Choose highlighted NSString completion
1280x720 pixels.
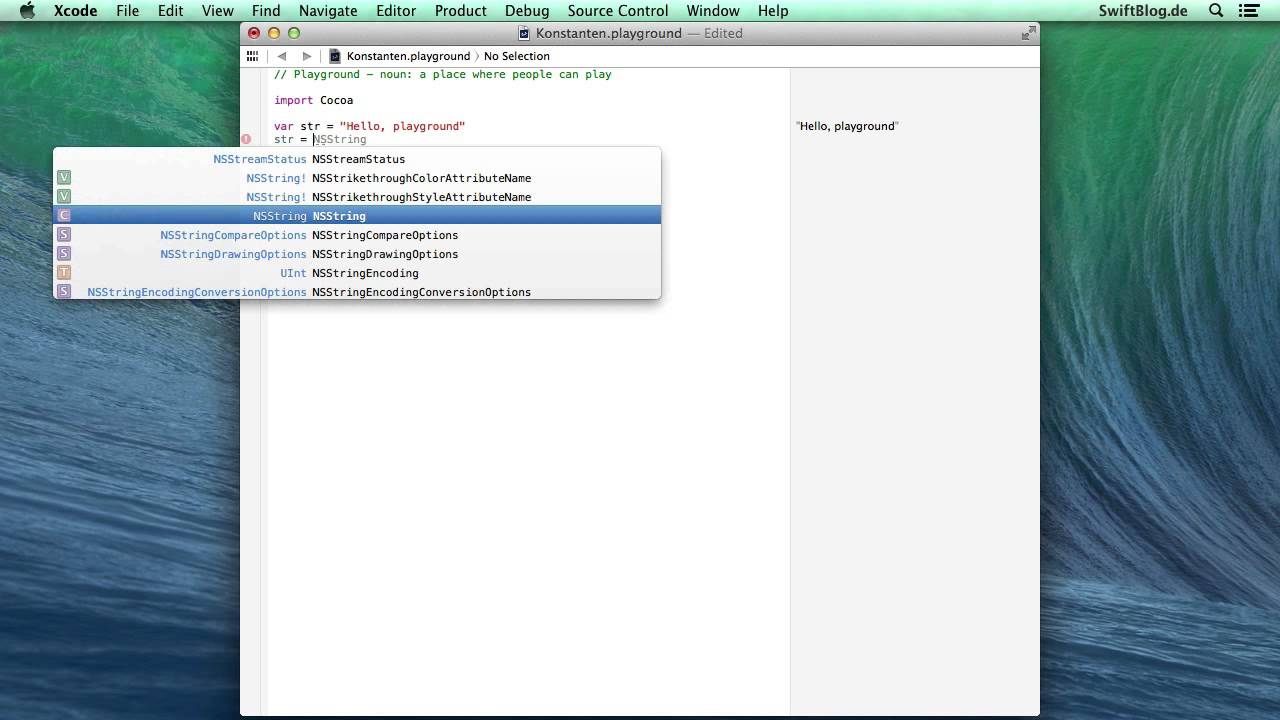357,216
